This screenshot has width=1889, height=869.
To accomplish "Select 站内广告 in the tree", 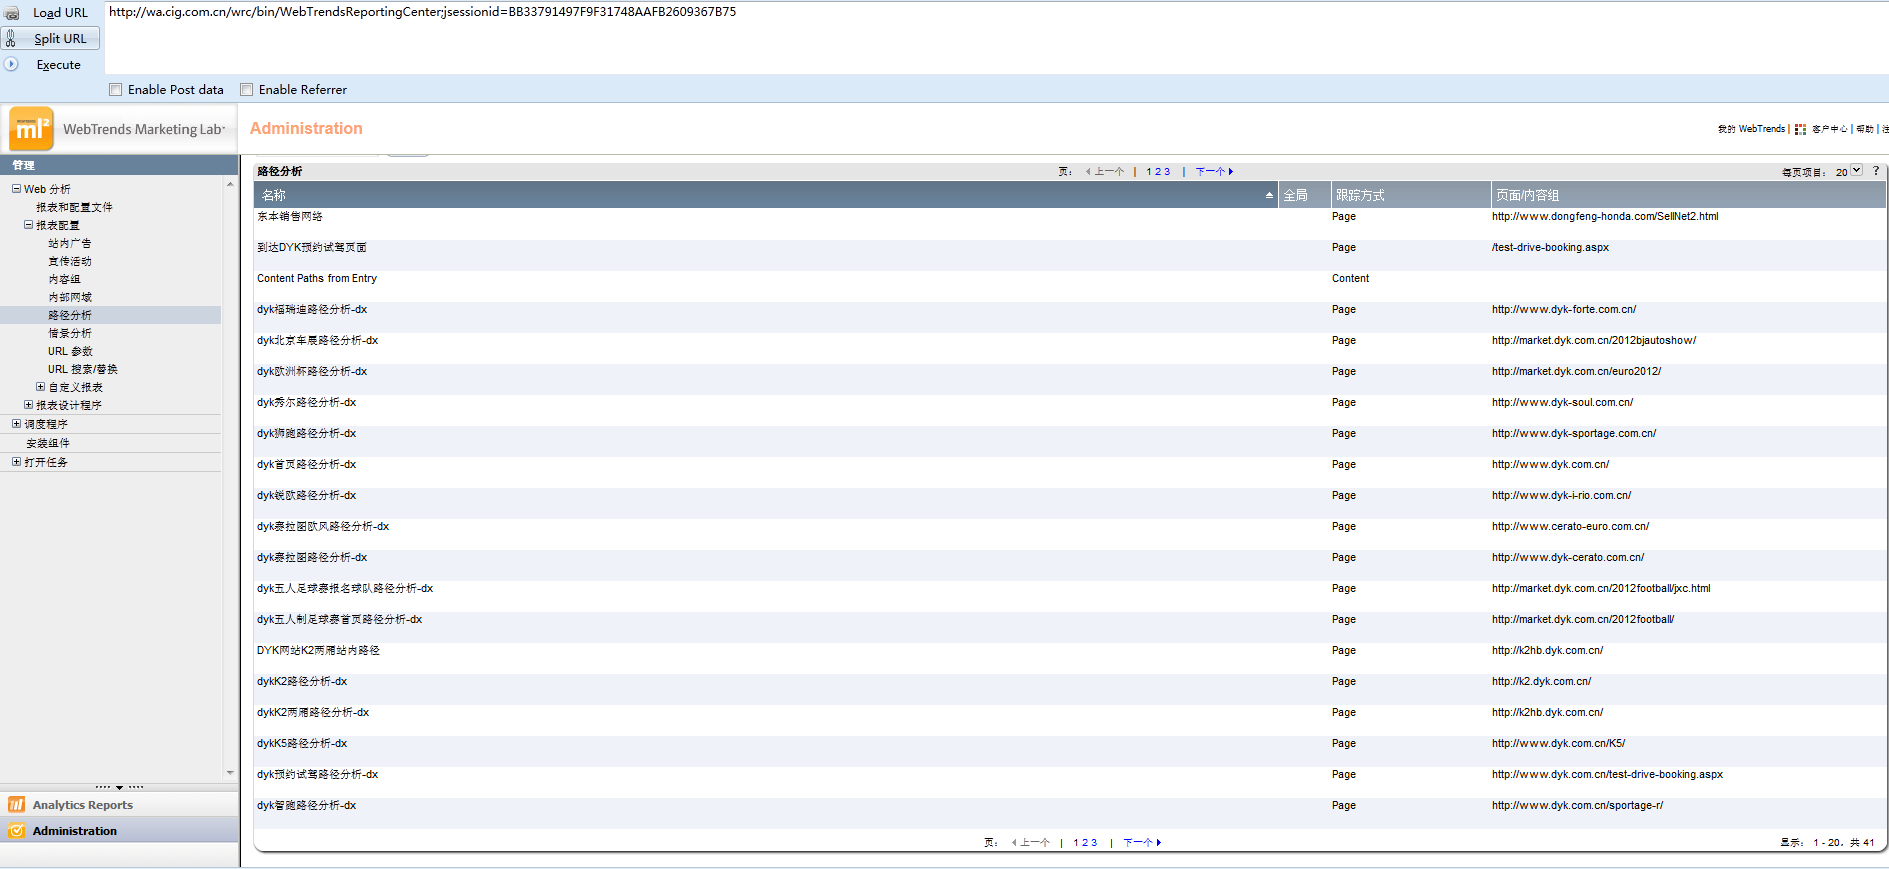I will click(x=69, y=243).
